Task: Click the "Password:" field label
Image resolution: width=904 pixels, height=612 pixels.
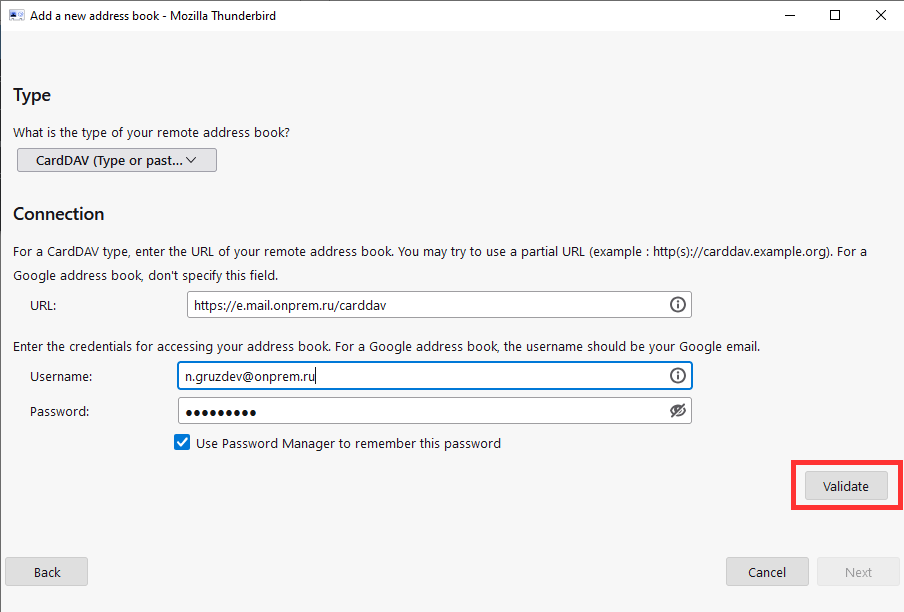Action: [59, 411]
